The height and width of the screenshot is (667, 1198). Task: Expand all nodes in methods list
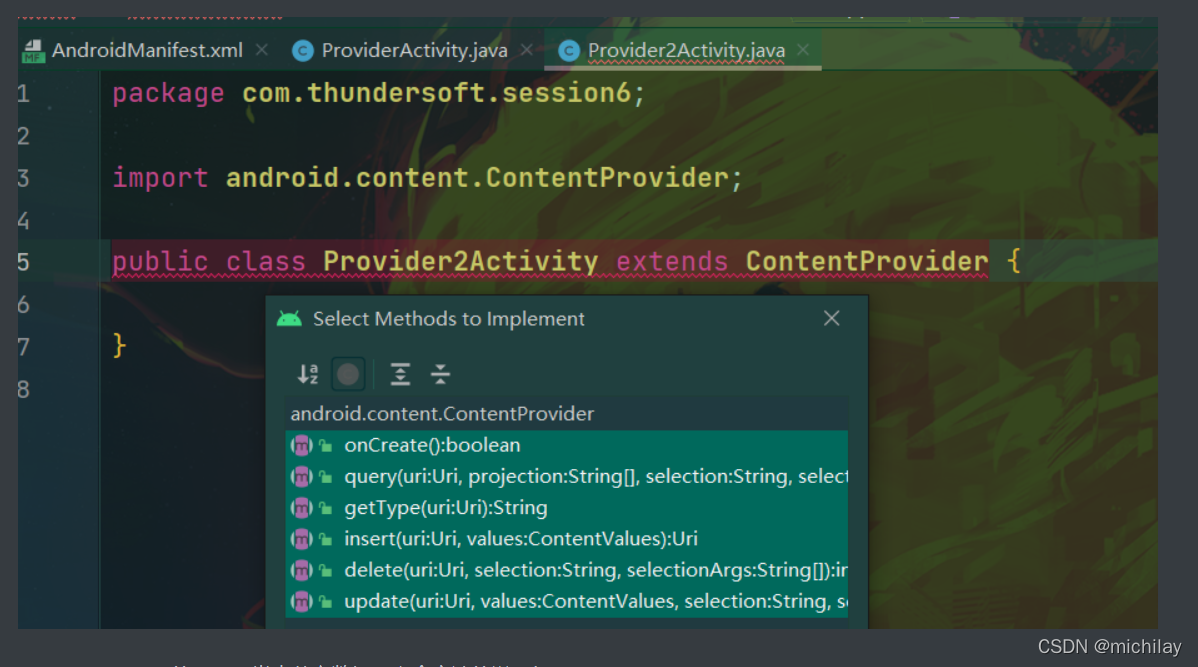(x=400, y=374)
